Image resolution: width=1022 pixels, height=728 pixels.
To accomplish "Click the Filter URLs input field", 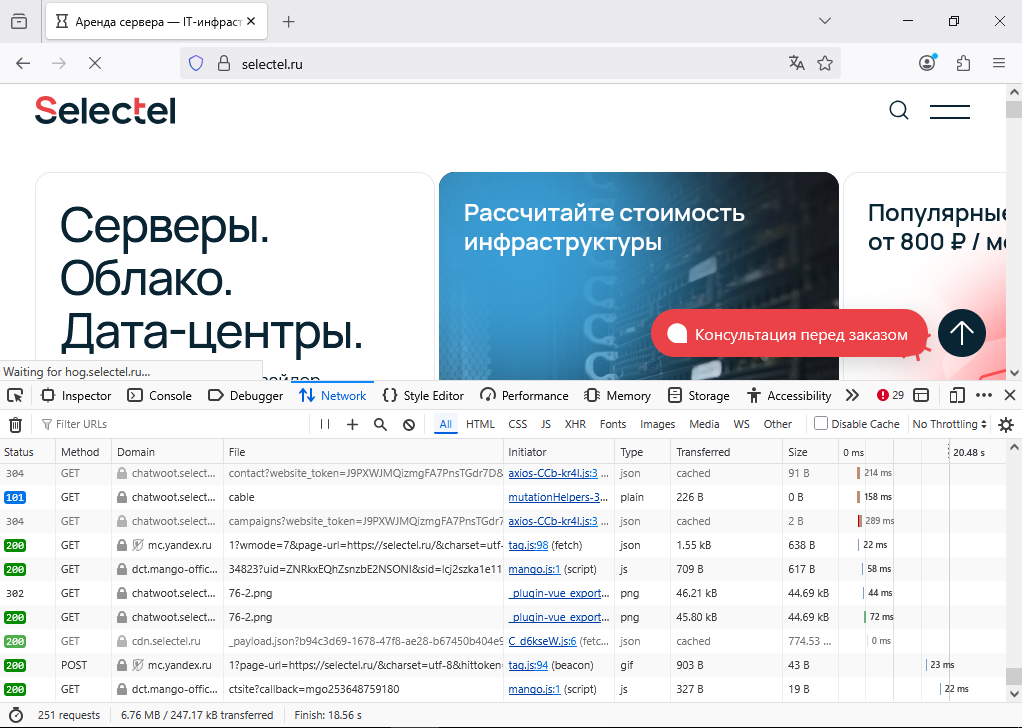I will (x=170, y=424).
